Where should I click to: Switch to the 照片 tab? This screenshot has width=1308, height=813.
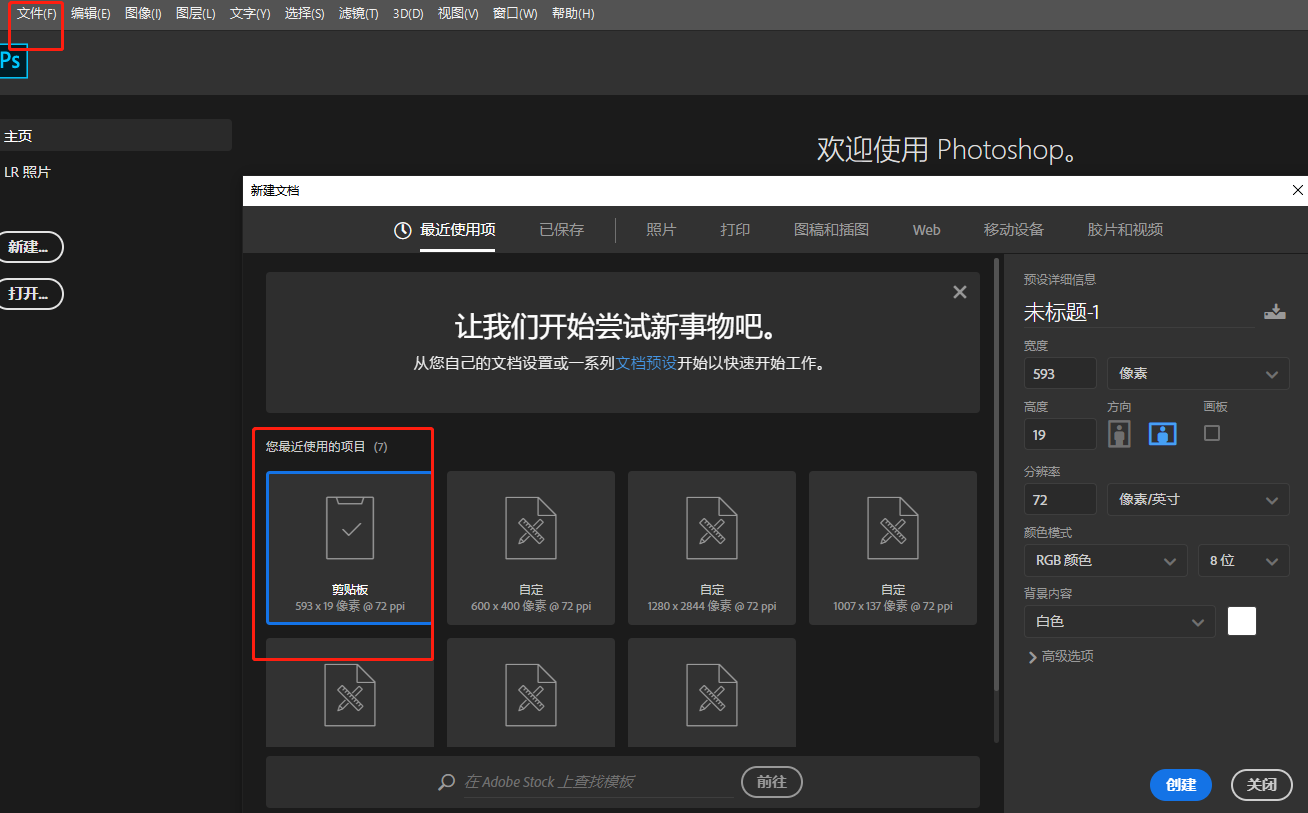(661, 230)
